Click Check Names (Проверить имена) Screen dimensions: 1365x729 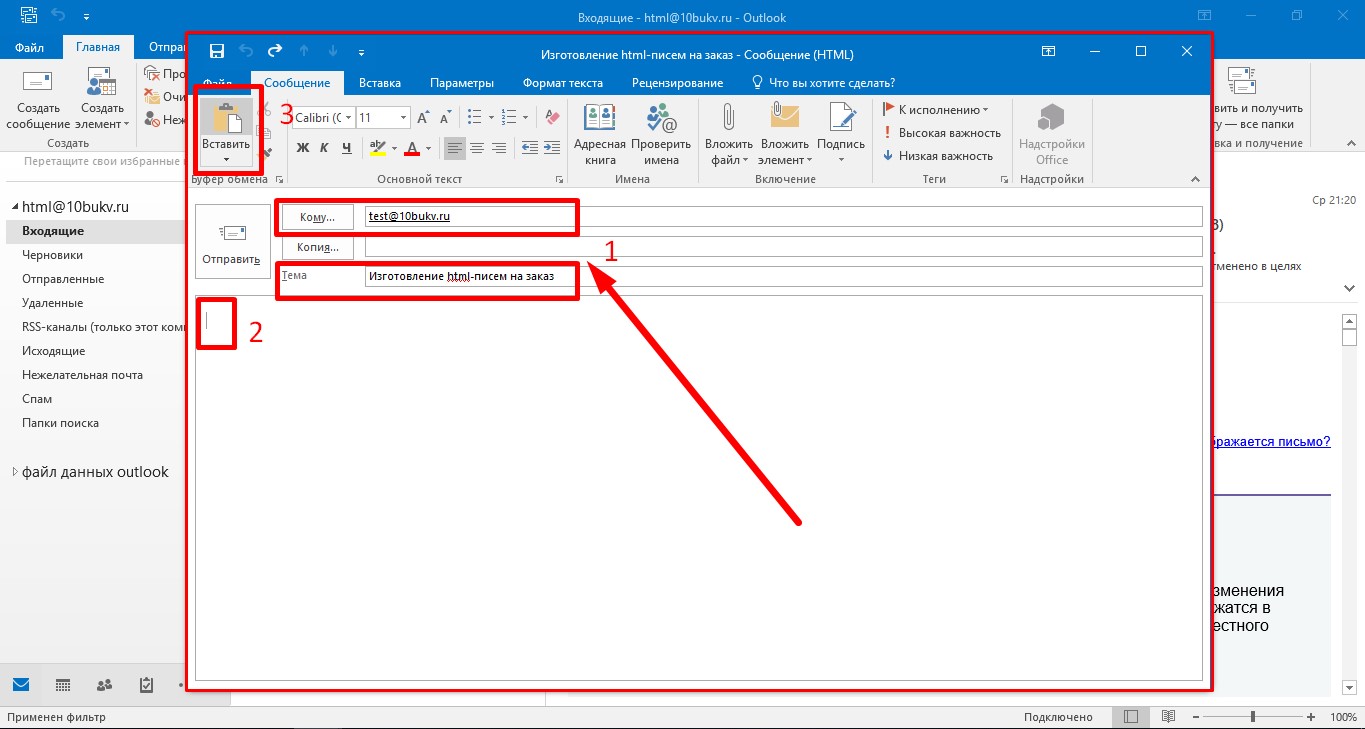pyautogui.click(x=661, y=135)
